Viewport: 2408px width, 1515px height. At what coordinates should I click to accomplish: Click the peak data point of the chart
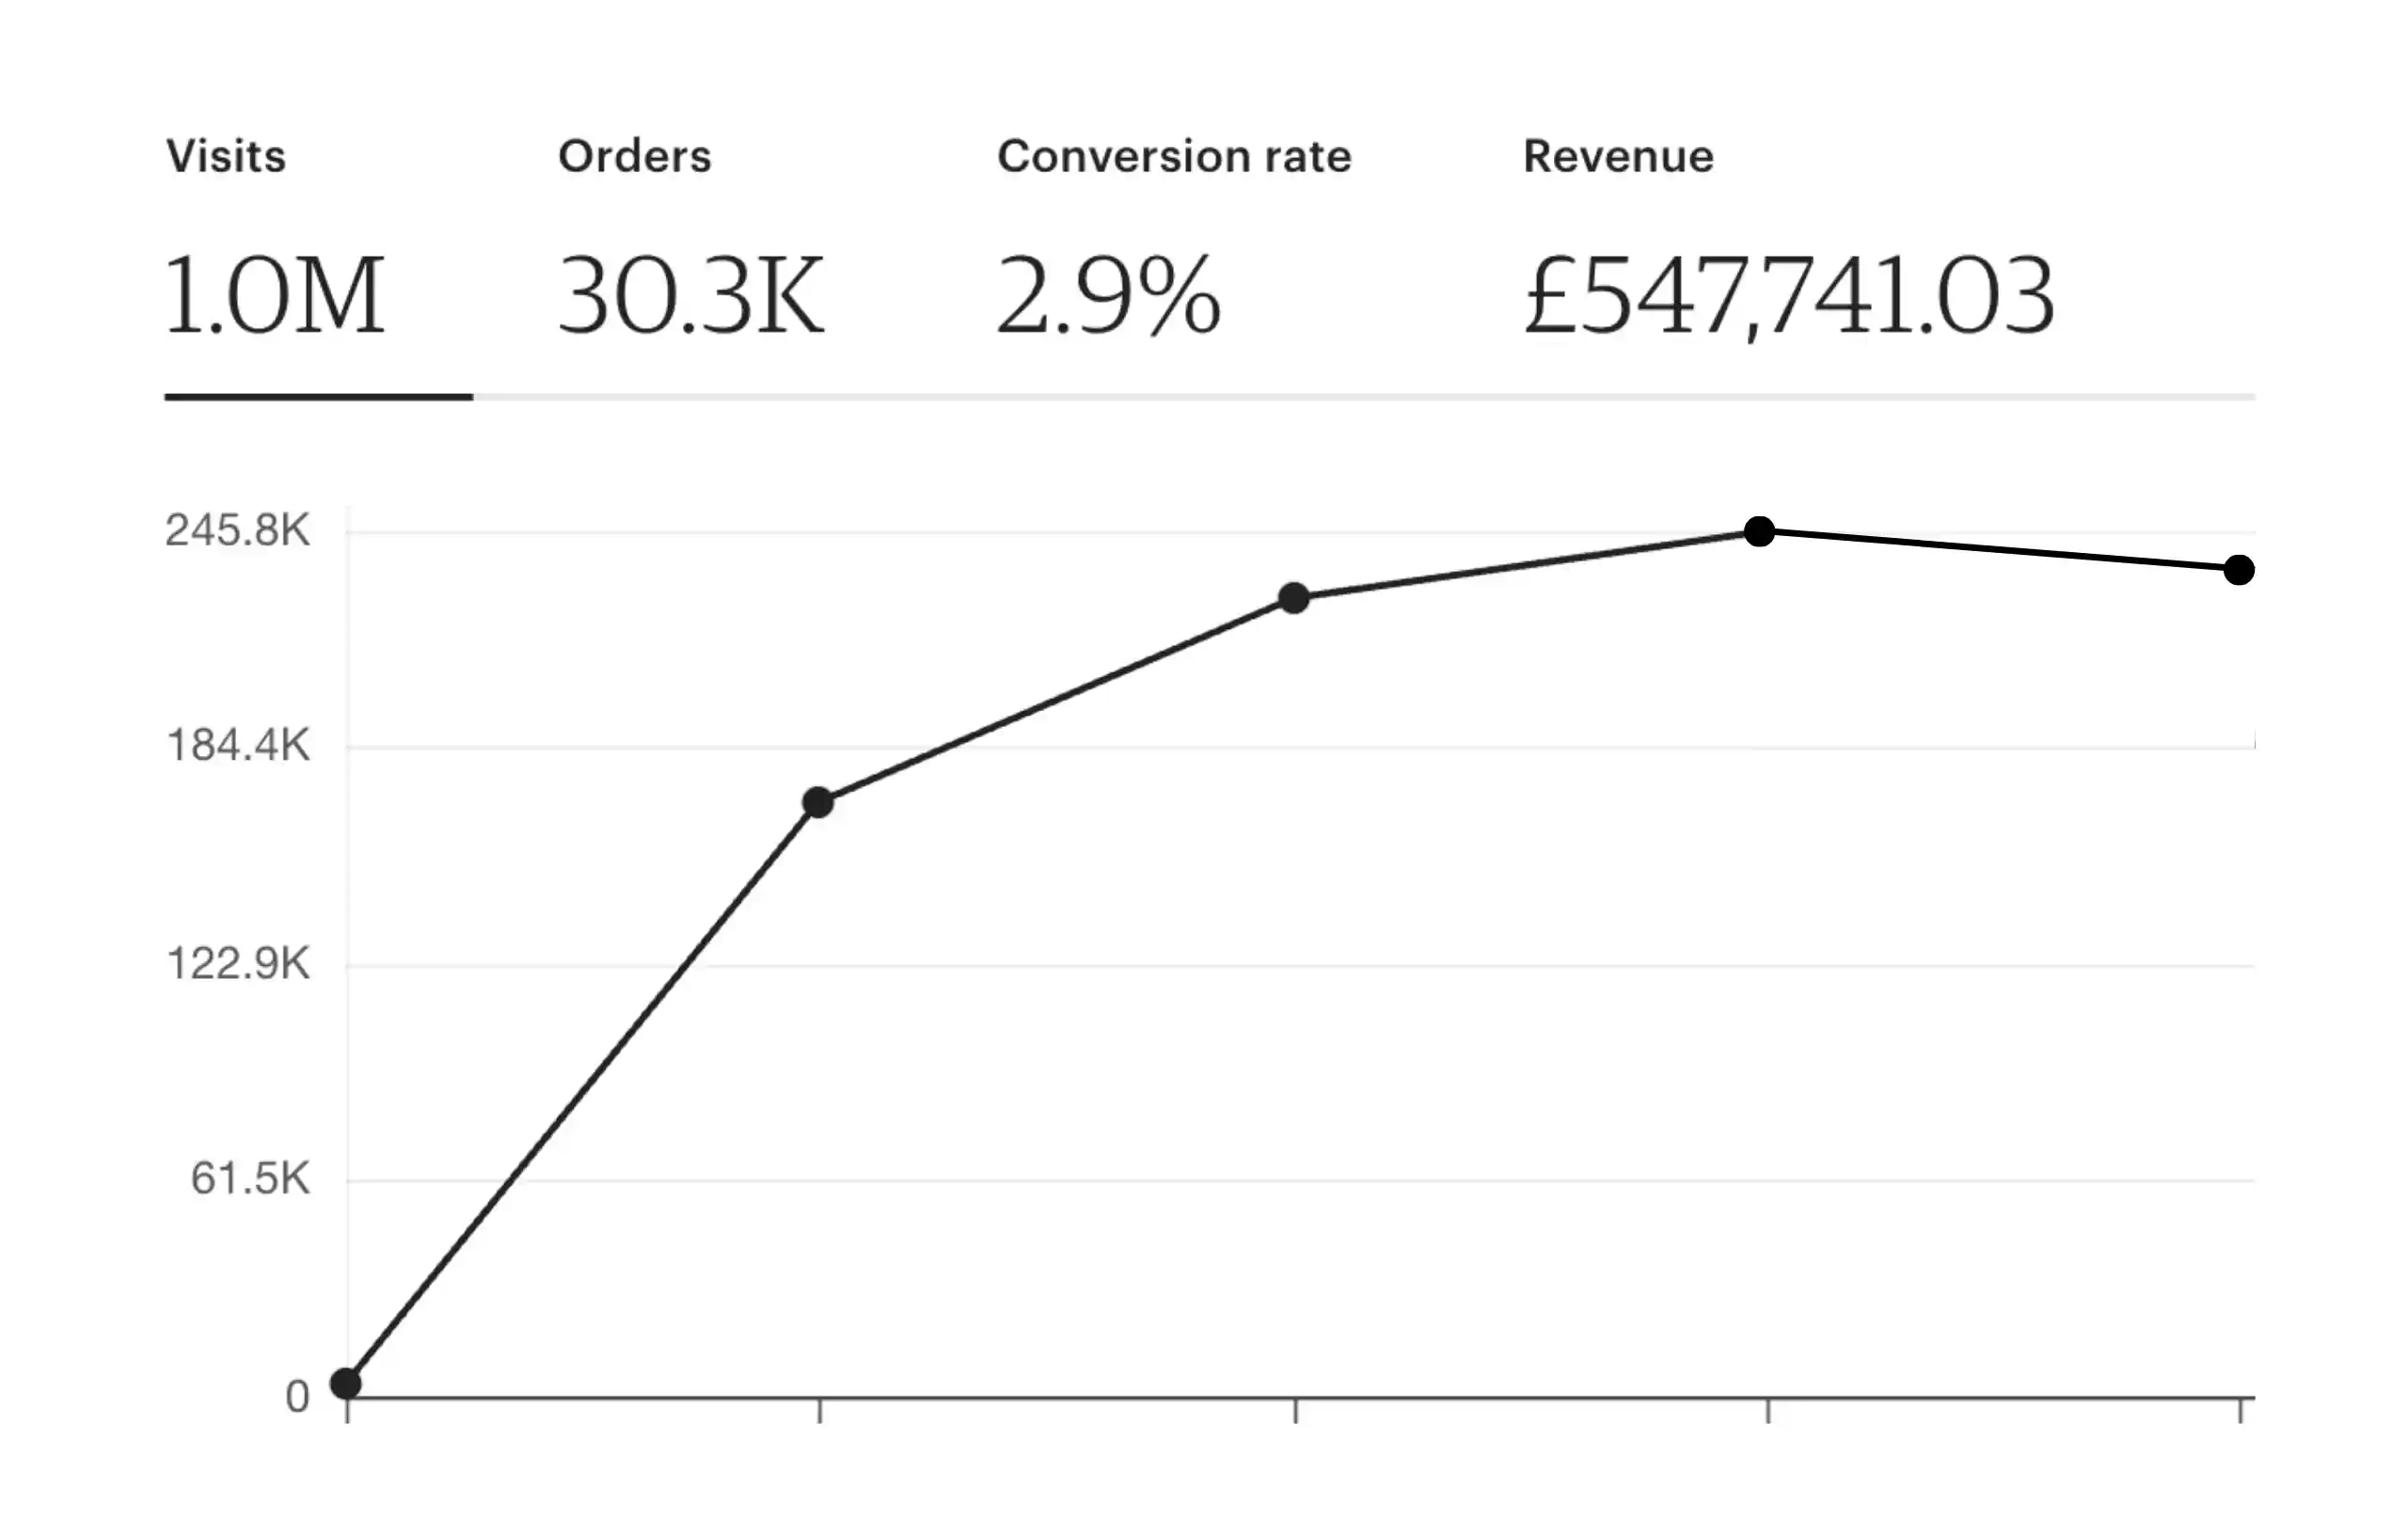point(1759,531)
